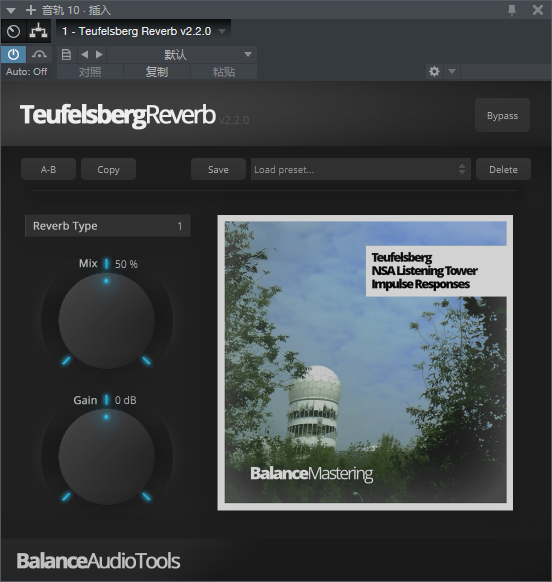Click the BalanceAudioTools logo

point(98,560)
